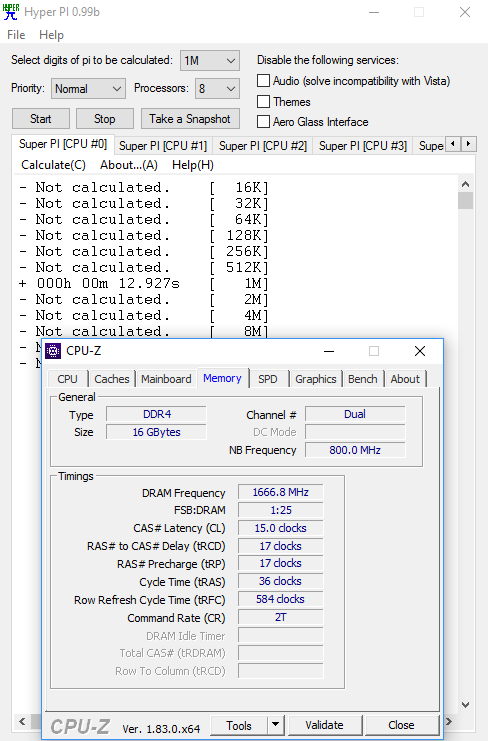Image resolution: width=488 pixels, height=741 pixels.
Task: Open the Help(H) menu
Action: (x=193, y=165)
